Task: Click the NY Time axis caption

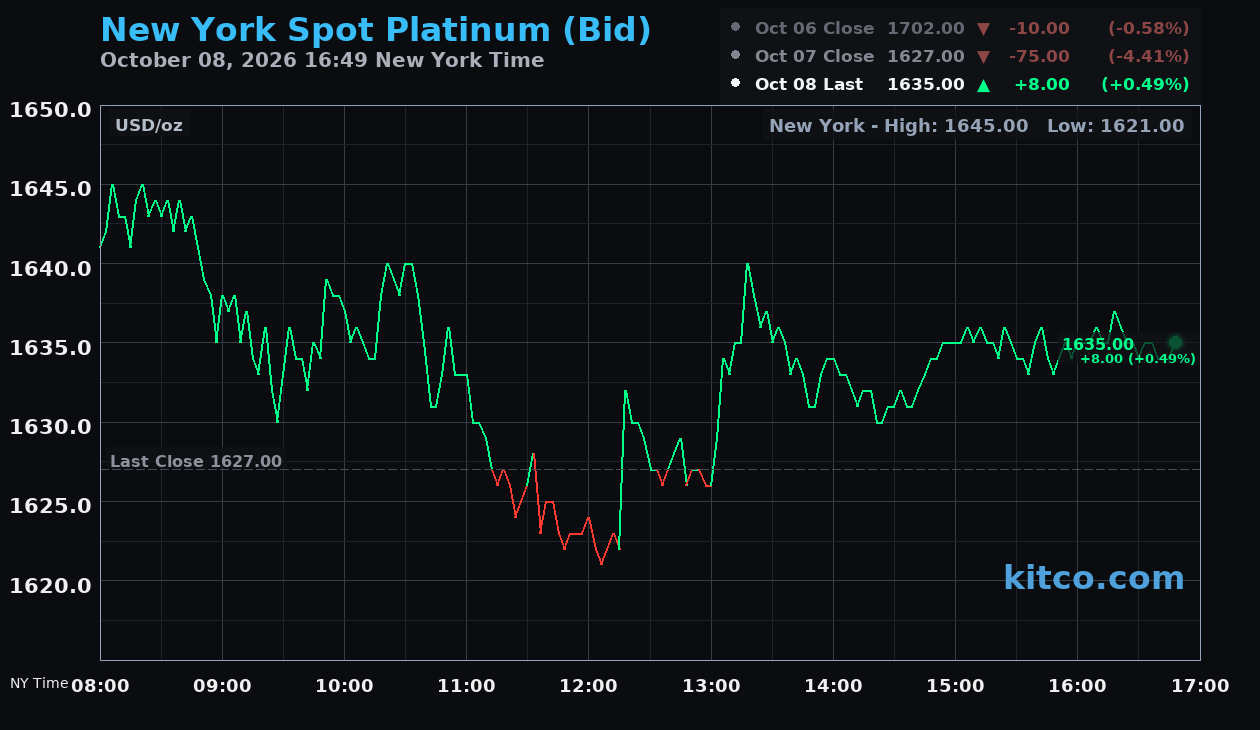Action: coord(39,683)
